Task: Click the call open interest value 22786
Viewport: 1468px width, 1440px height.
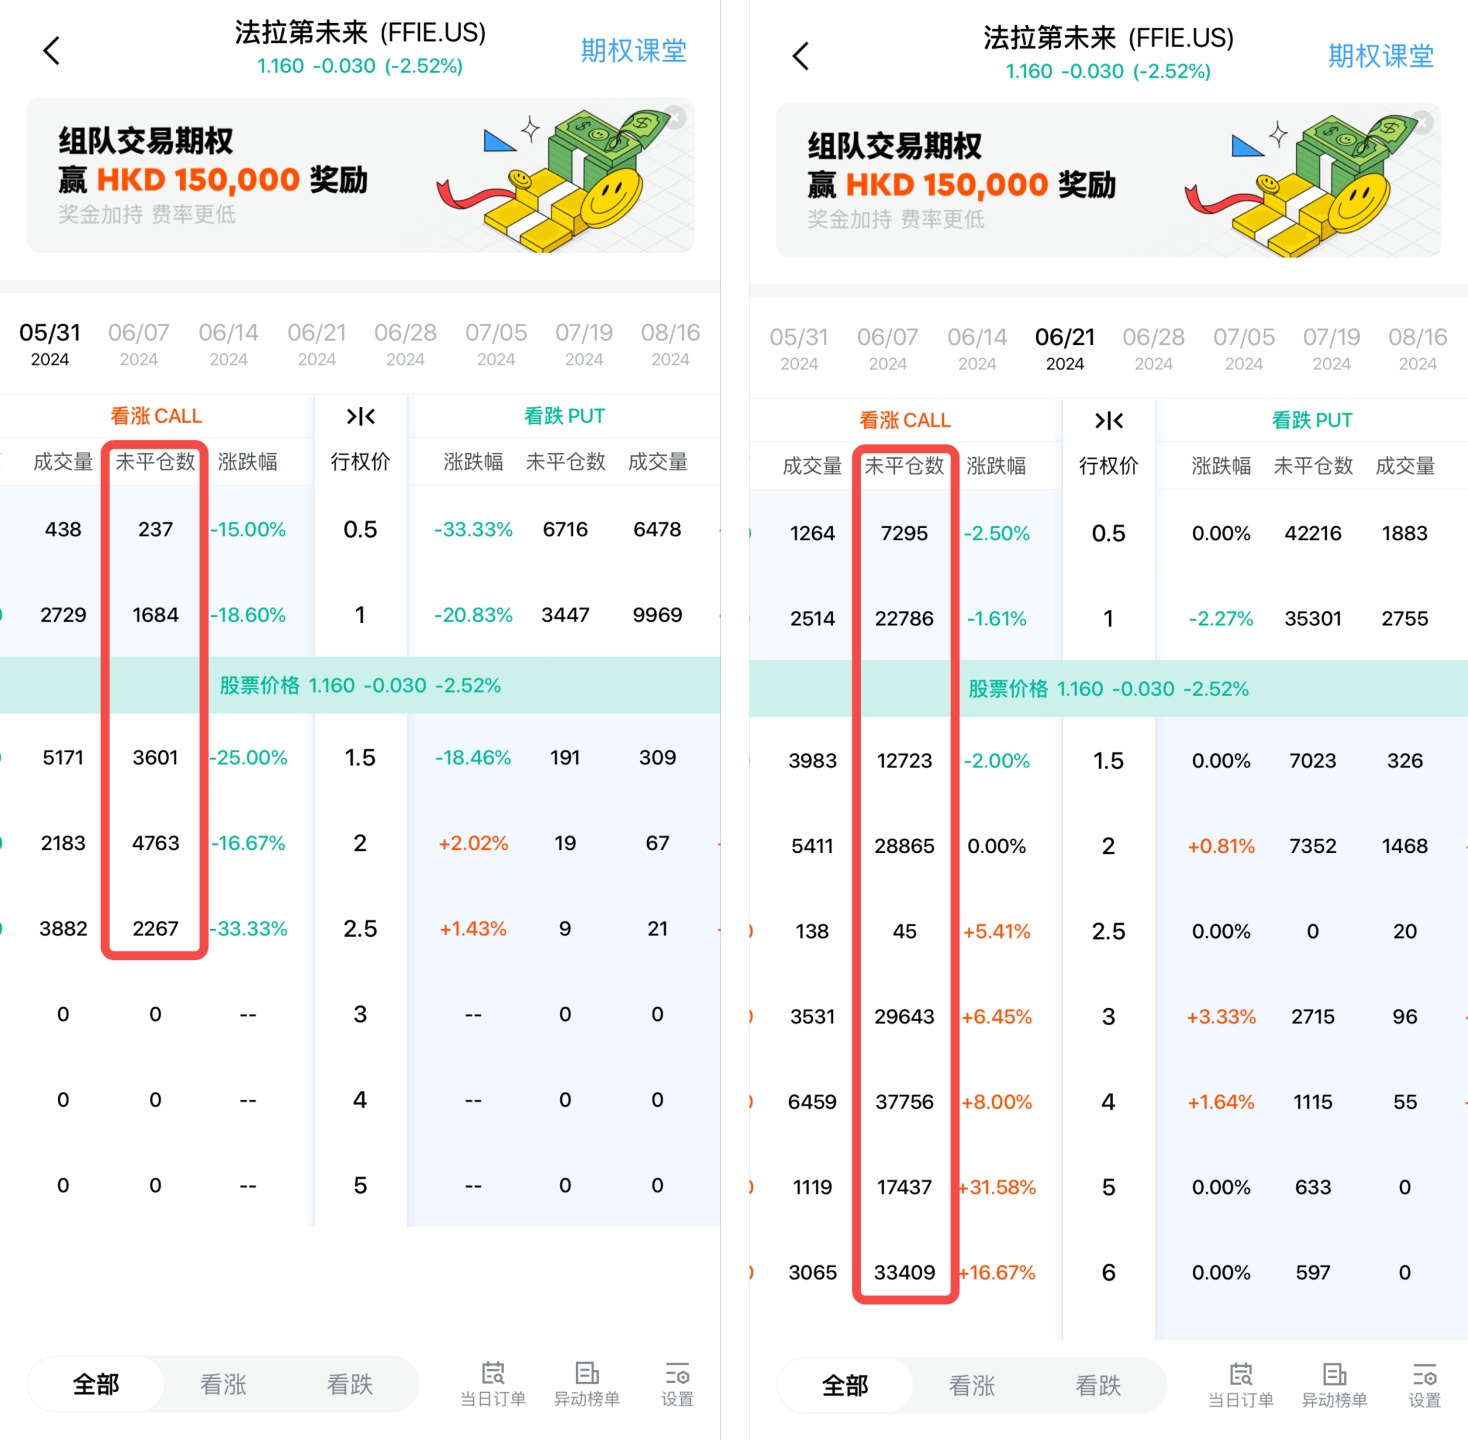Action: tap(904, 619)
